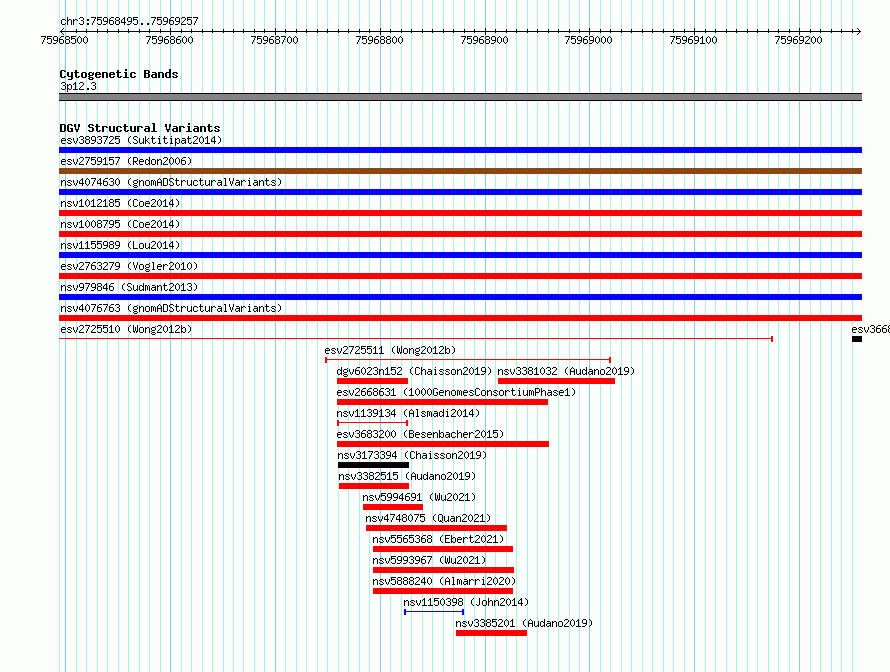Click the blue bar under nsv979846
Image resolution: width=890 pixels, height=672 pixels.
(460, 297)
